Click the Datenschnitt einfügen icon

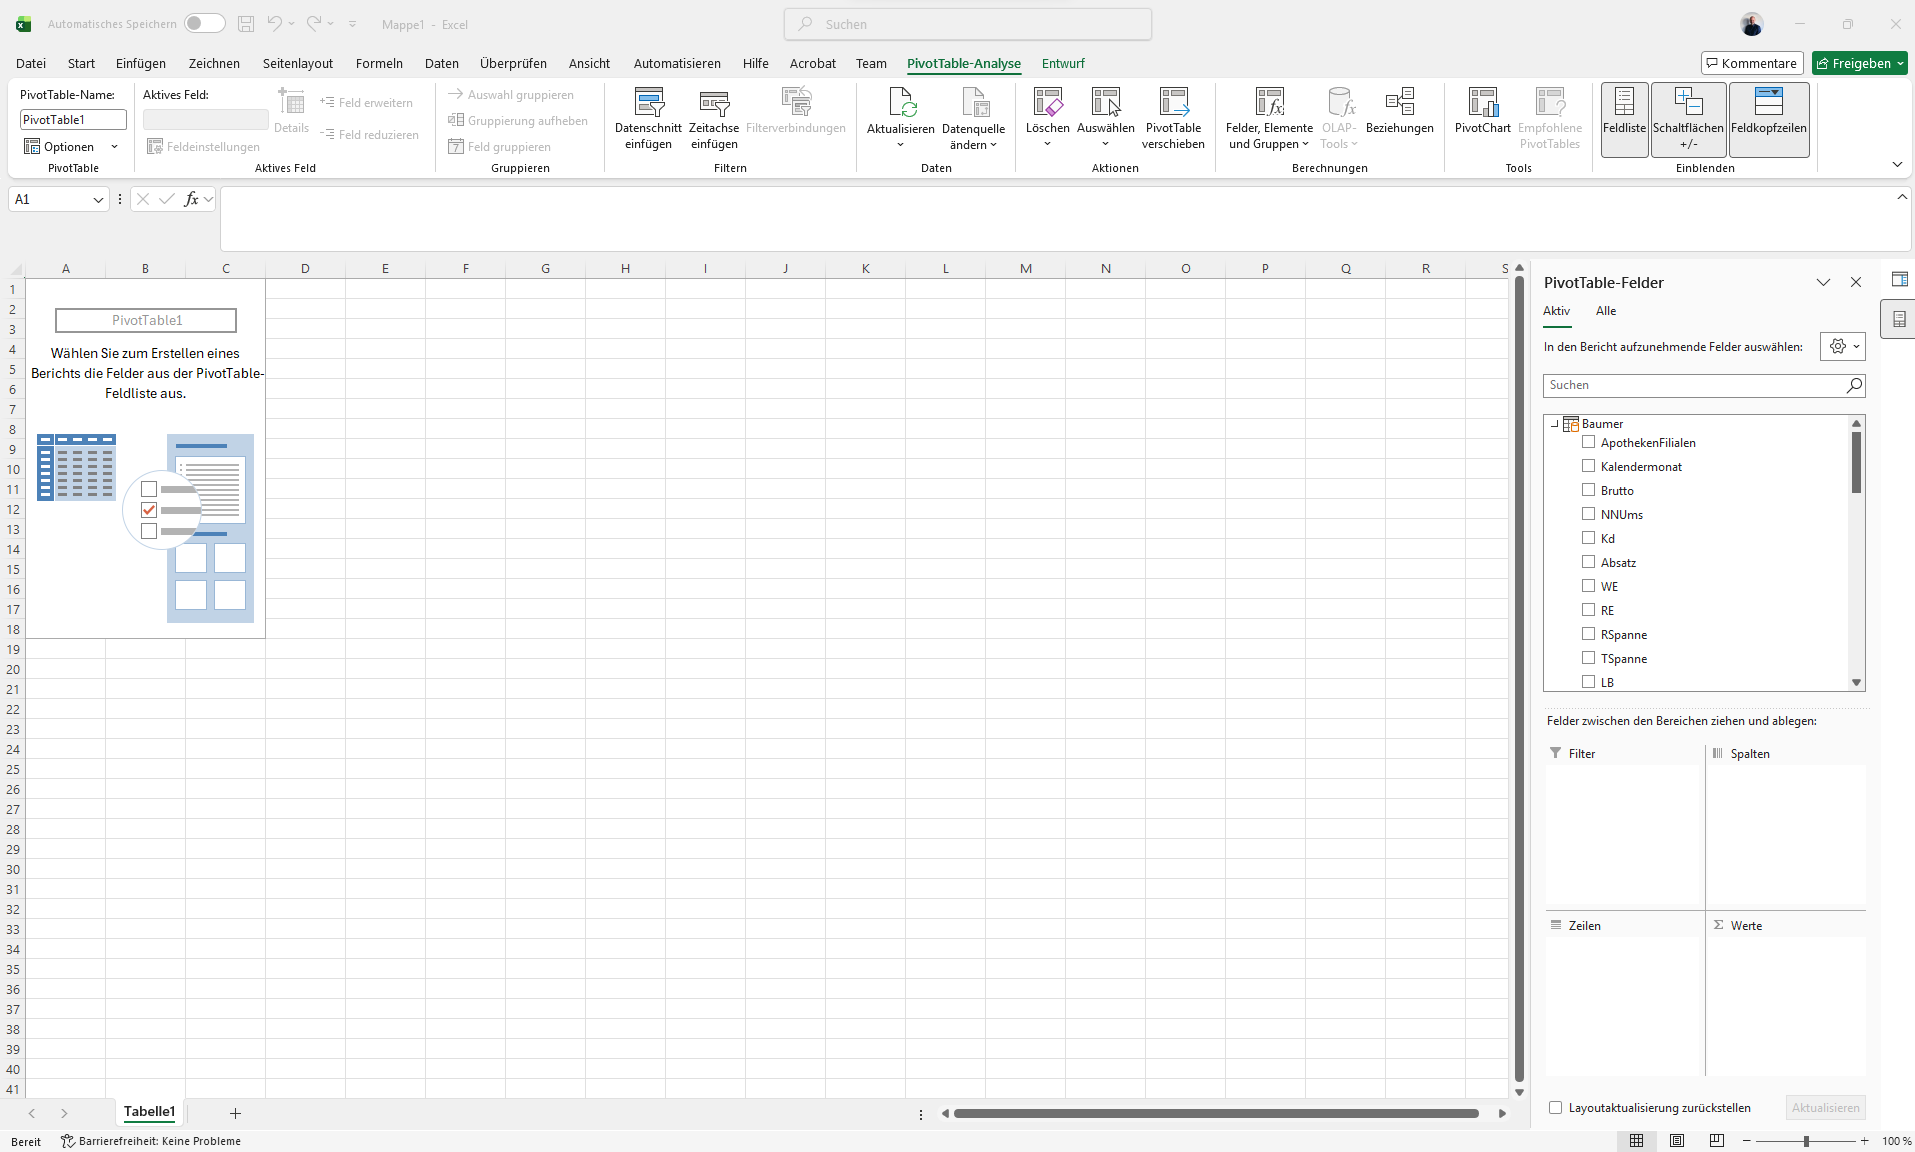click(648, 103)
